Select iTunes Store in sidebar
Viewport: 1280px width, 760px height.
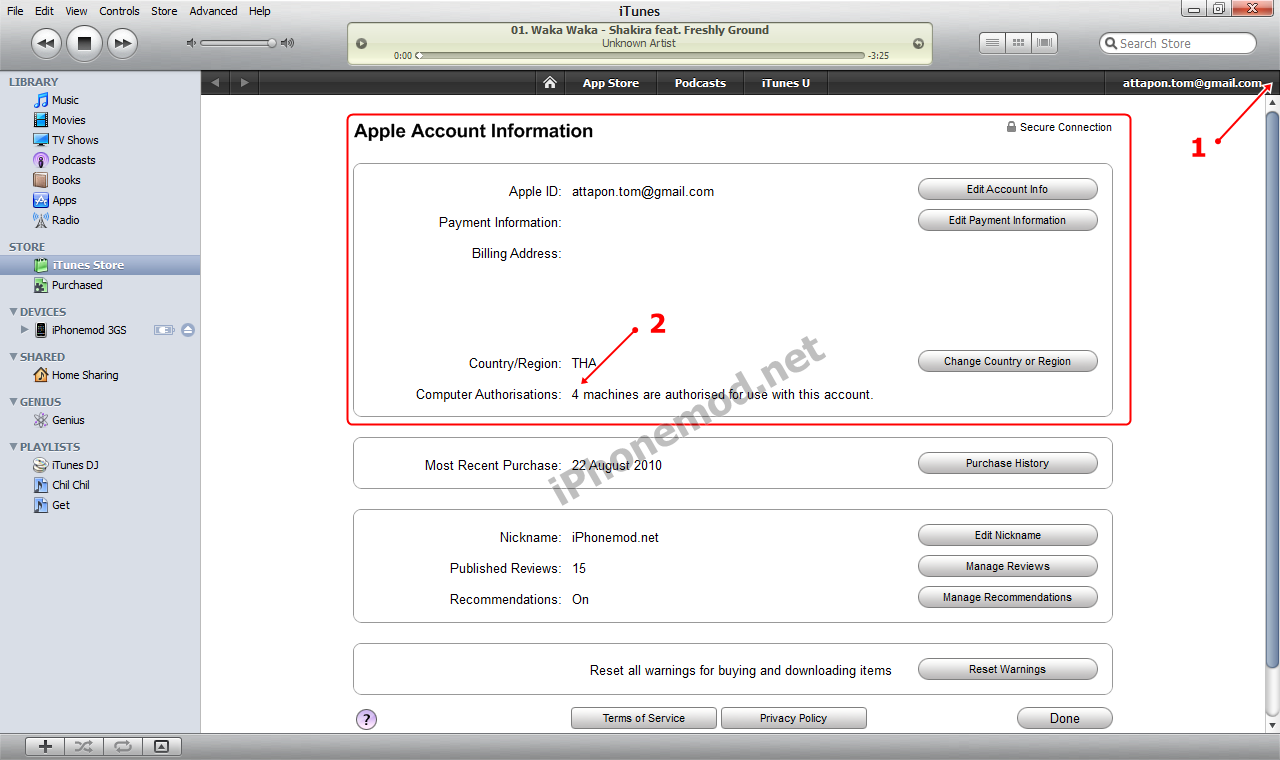(x=100, y=265)
